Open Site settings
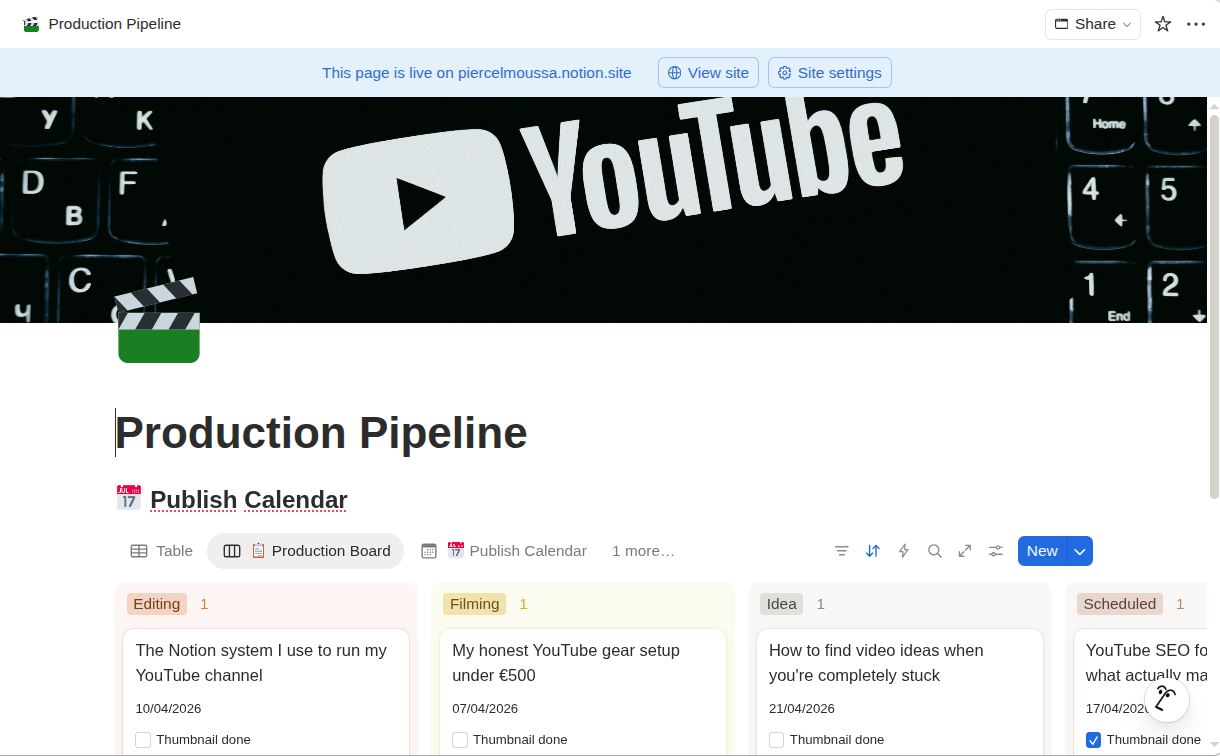 [x=829, y=73]
